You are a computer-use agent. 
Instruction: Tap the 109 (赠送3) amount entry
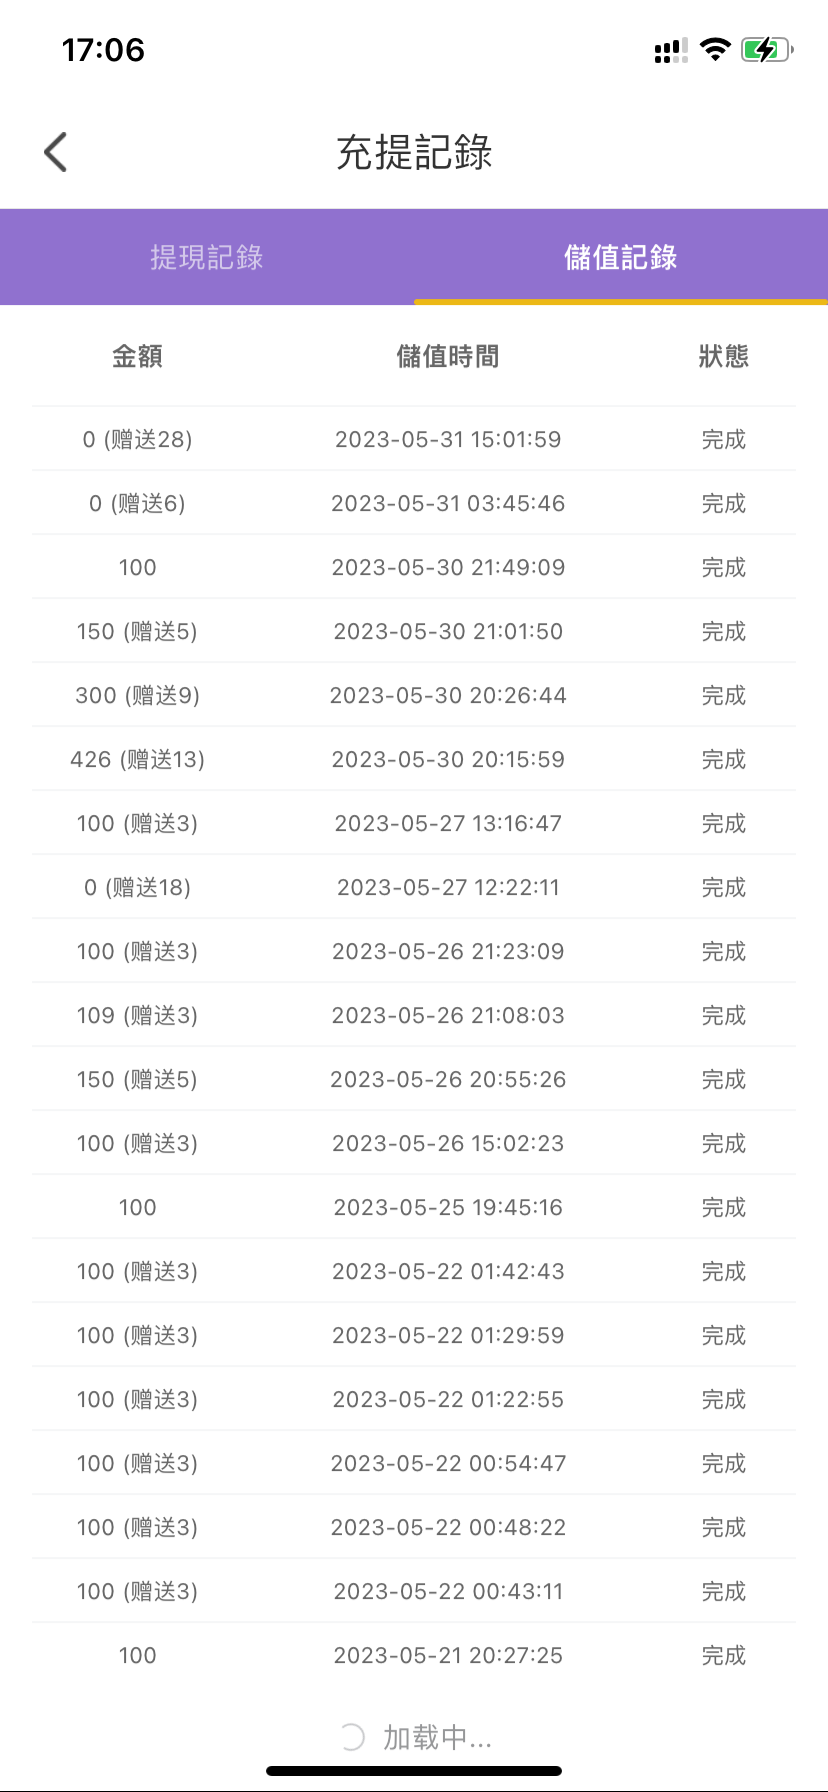pos(137,1015)
